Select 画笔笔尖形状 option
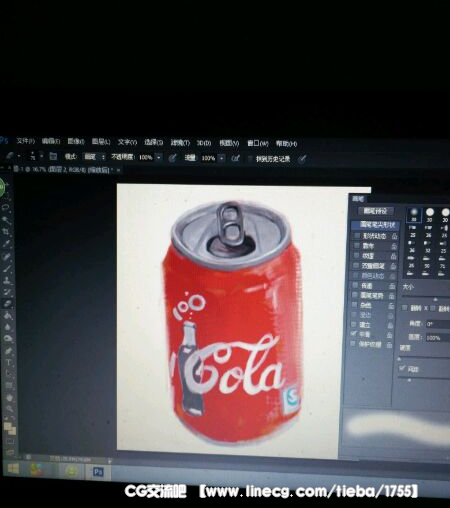 pos(376,225)
